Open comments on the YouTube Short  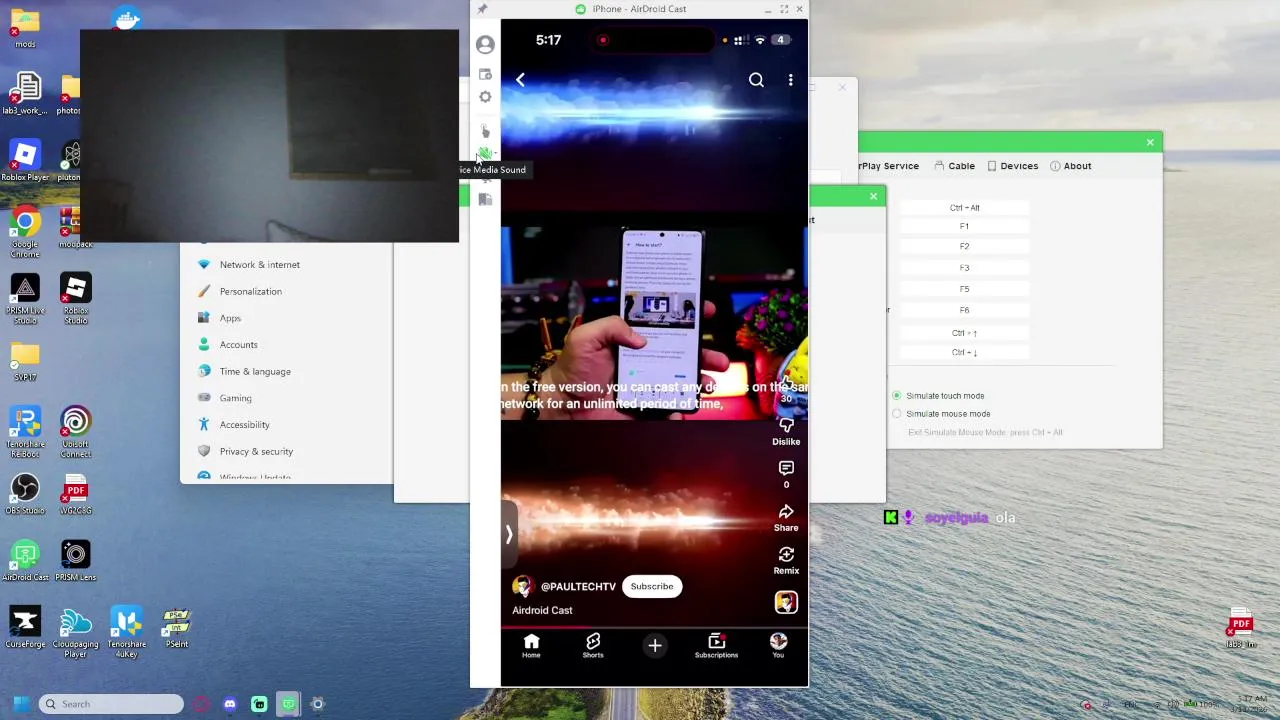(786, 474)
